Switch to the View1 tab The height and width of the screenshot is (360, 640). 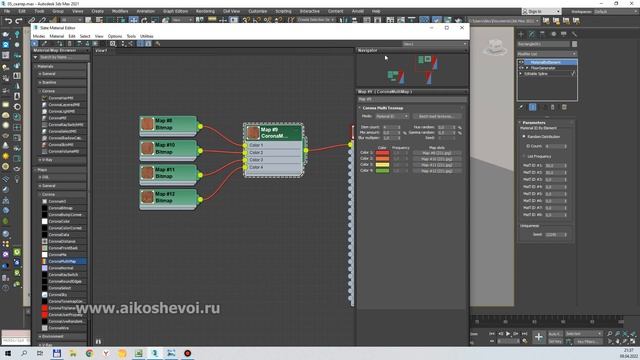point(101,51)
